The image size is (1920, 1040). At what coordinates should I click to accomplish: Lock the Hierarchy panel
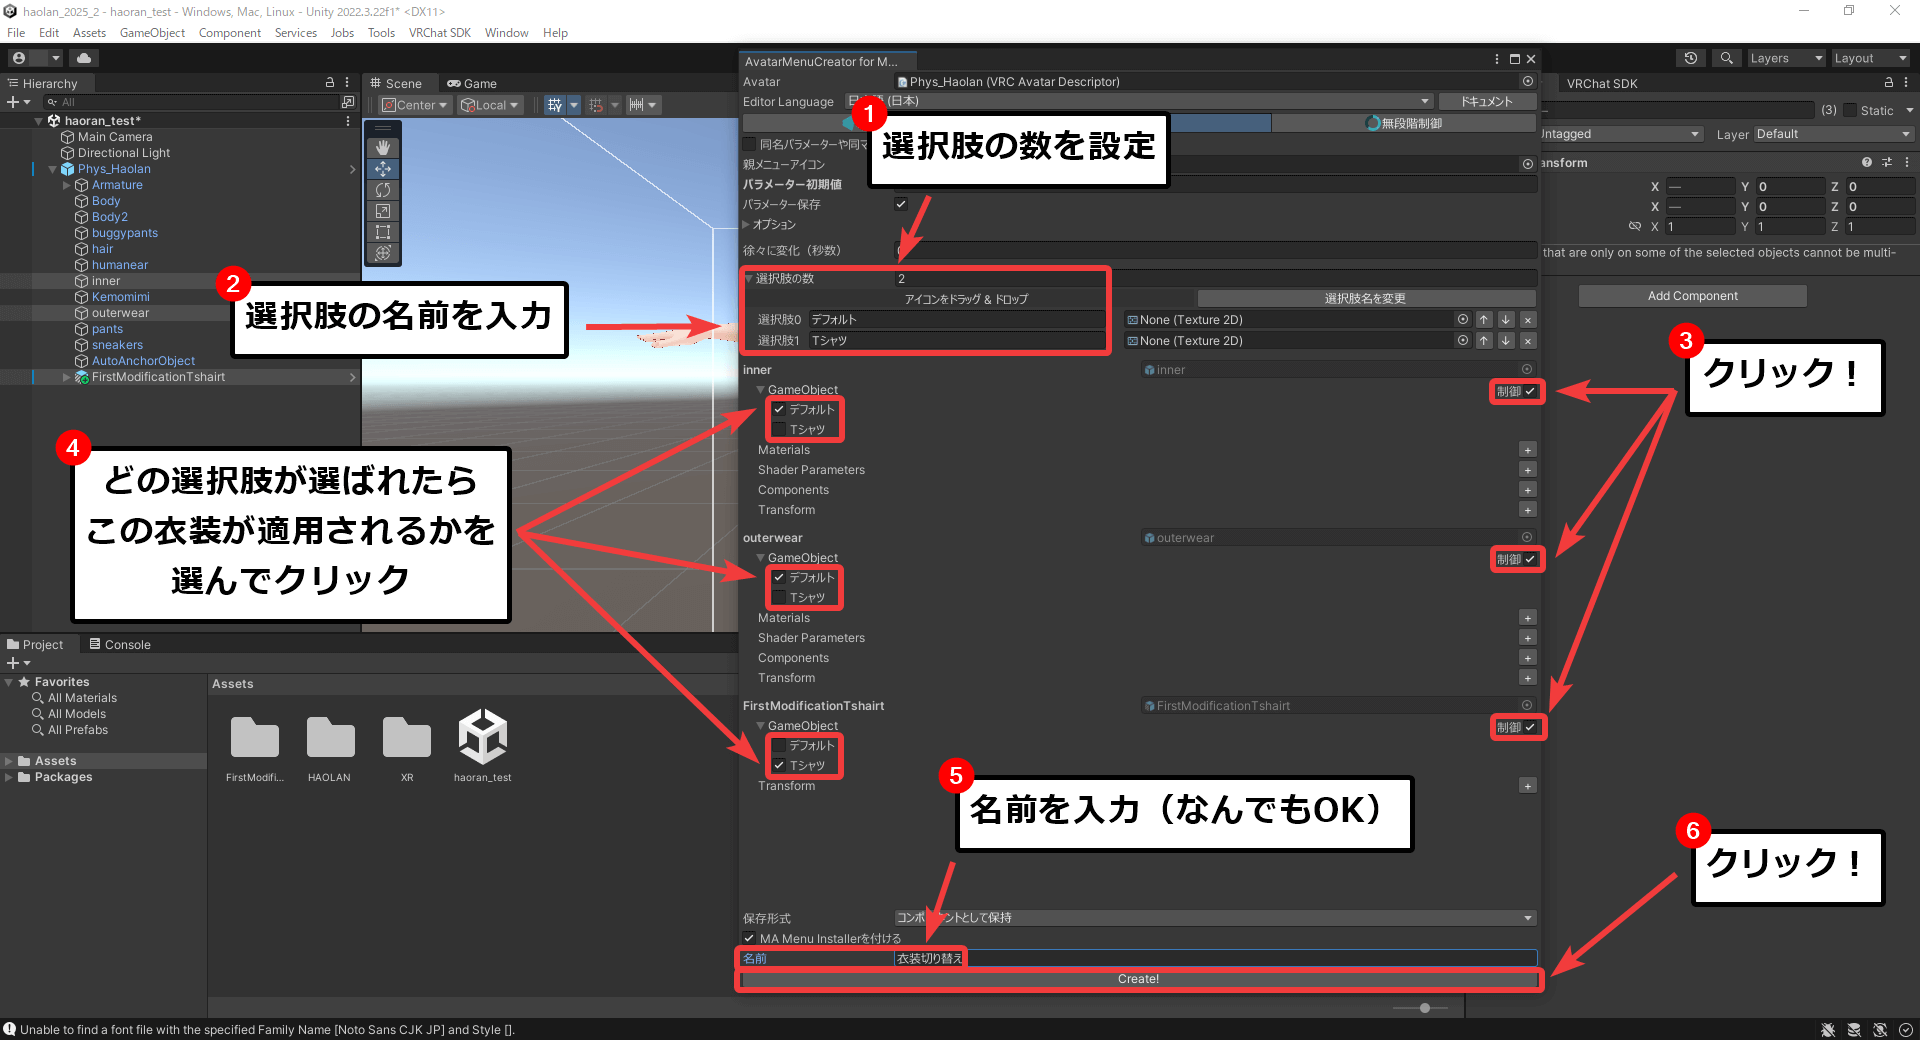[330, 83]
